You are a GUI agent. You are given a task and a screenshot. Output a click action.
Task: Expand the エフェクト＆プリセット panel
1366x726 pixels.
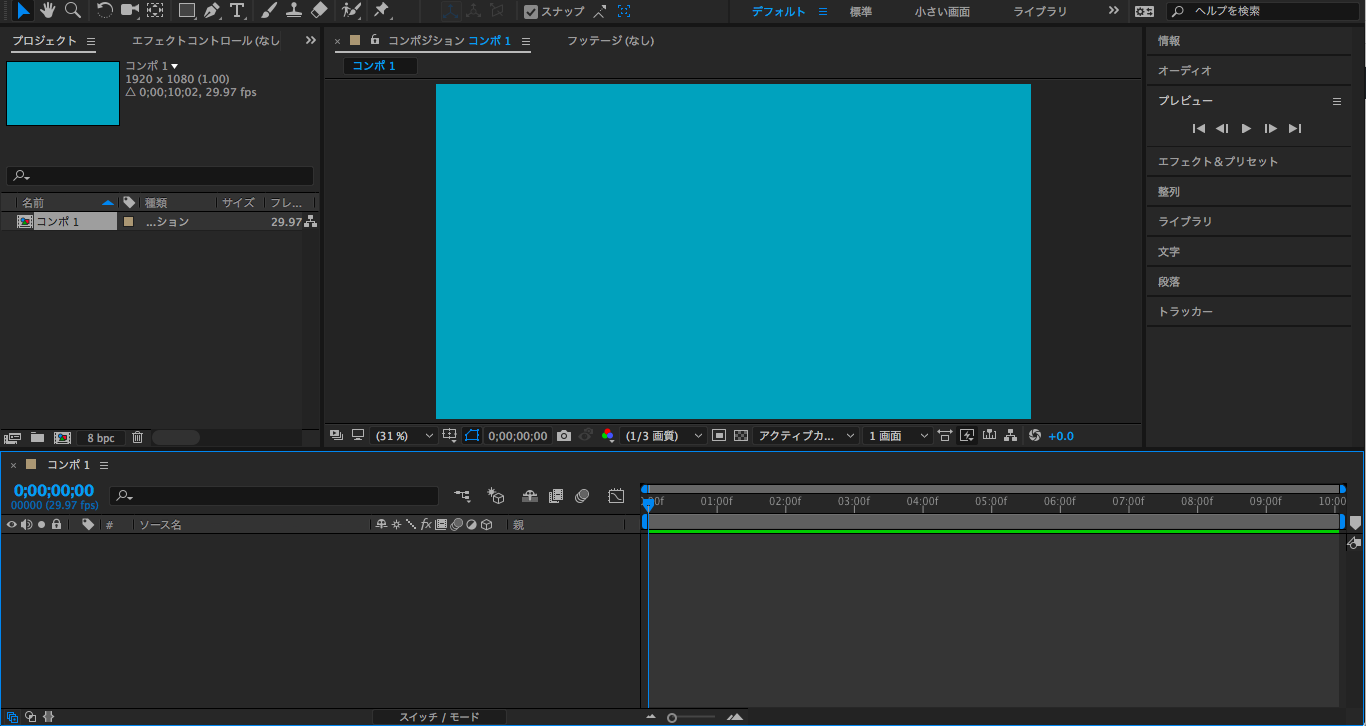(1217, 161)
